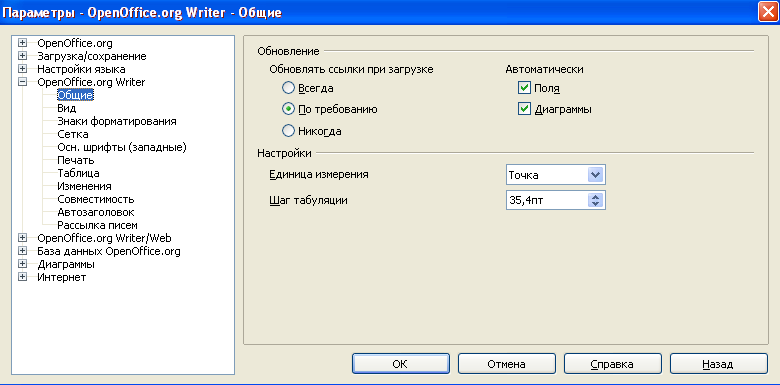Expand the Загрузка/сохранение node
The height and width of the screenshot is (385, 780).
tap(22, 56)
